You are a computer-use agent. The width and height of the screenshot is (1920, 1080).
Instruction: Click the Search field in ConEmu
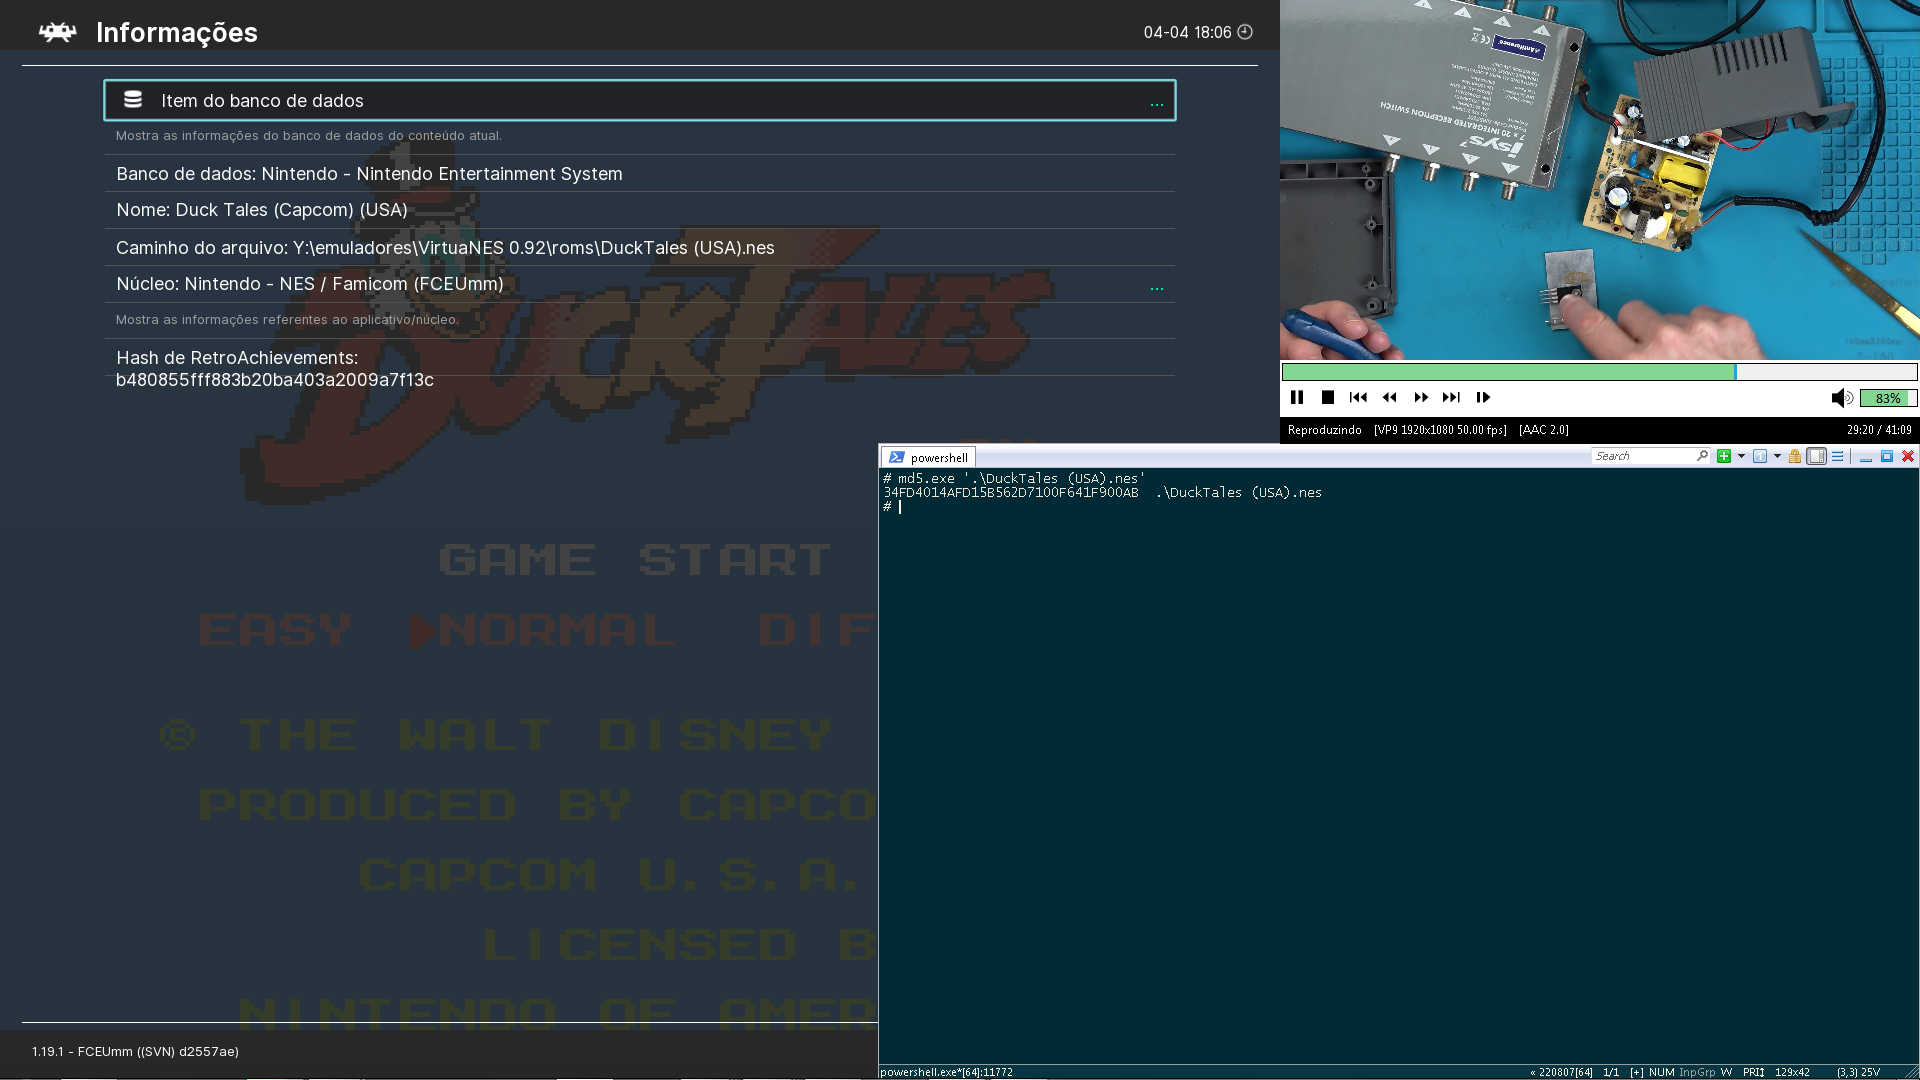click(x=1642, y=456)
